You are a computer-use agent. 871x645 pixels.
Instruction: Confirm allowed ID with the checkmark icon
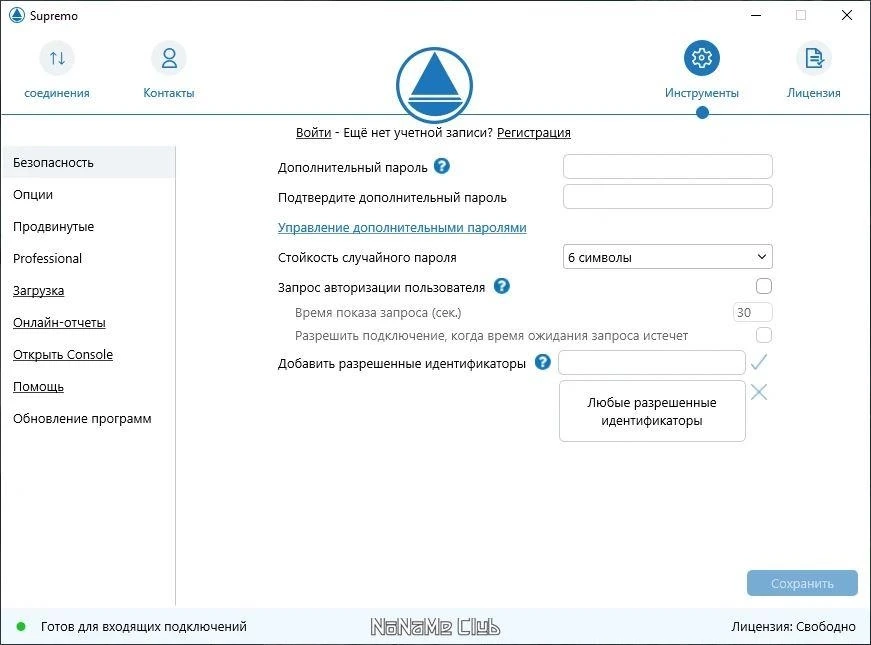(759, 362)
